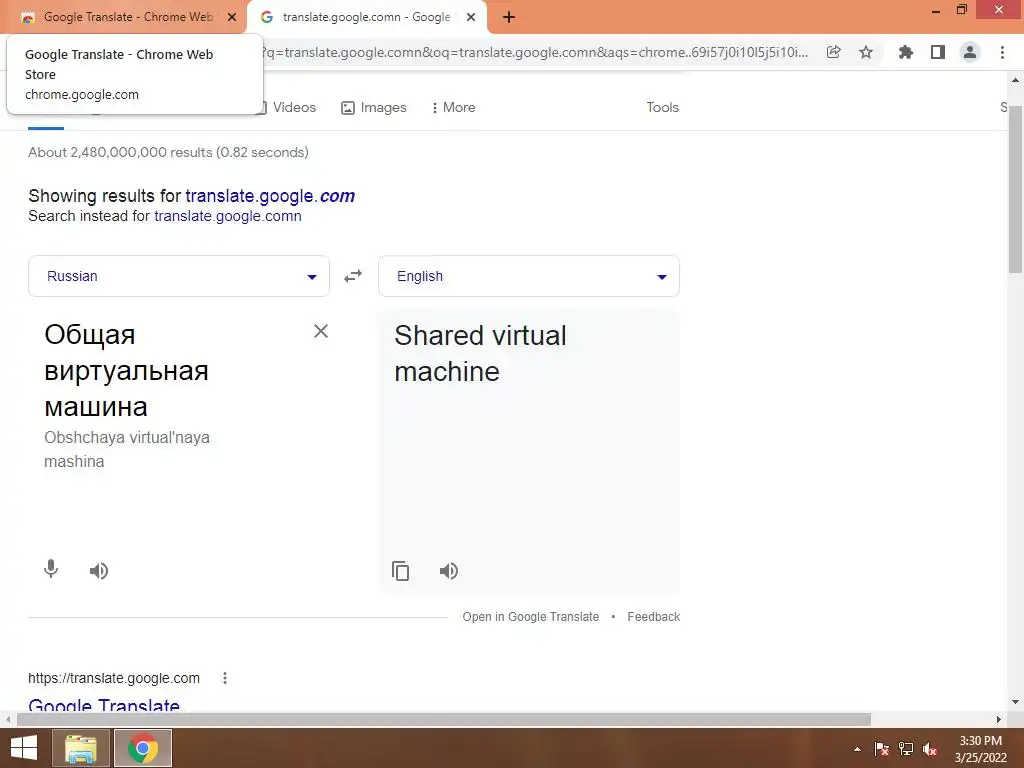This screenshot has width=1024, height=768.
Task: Listen to the Russian source text
Action: 99,571
